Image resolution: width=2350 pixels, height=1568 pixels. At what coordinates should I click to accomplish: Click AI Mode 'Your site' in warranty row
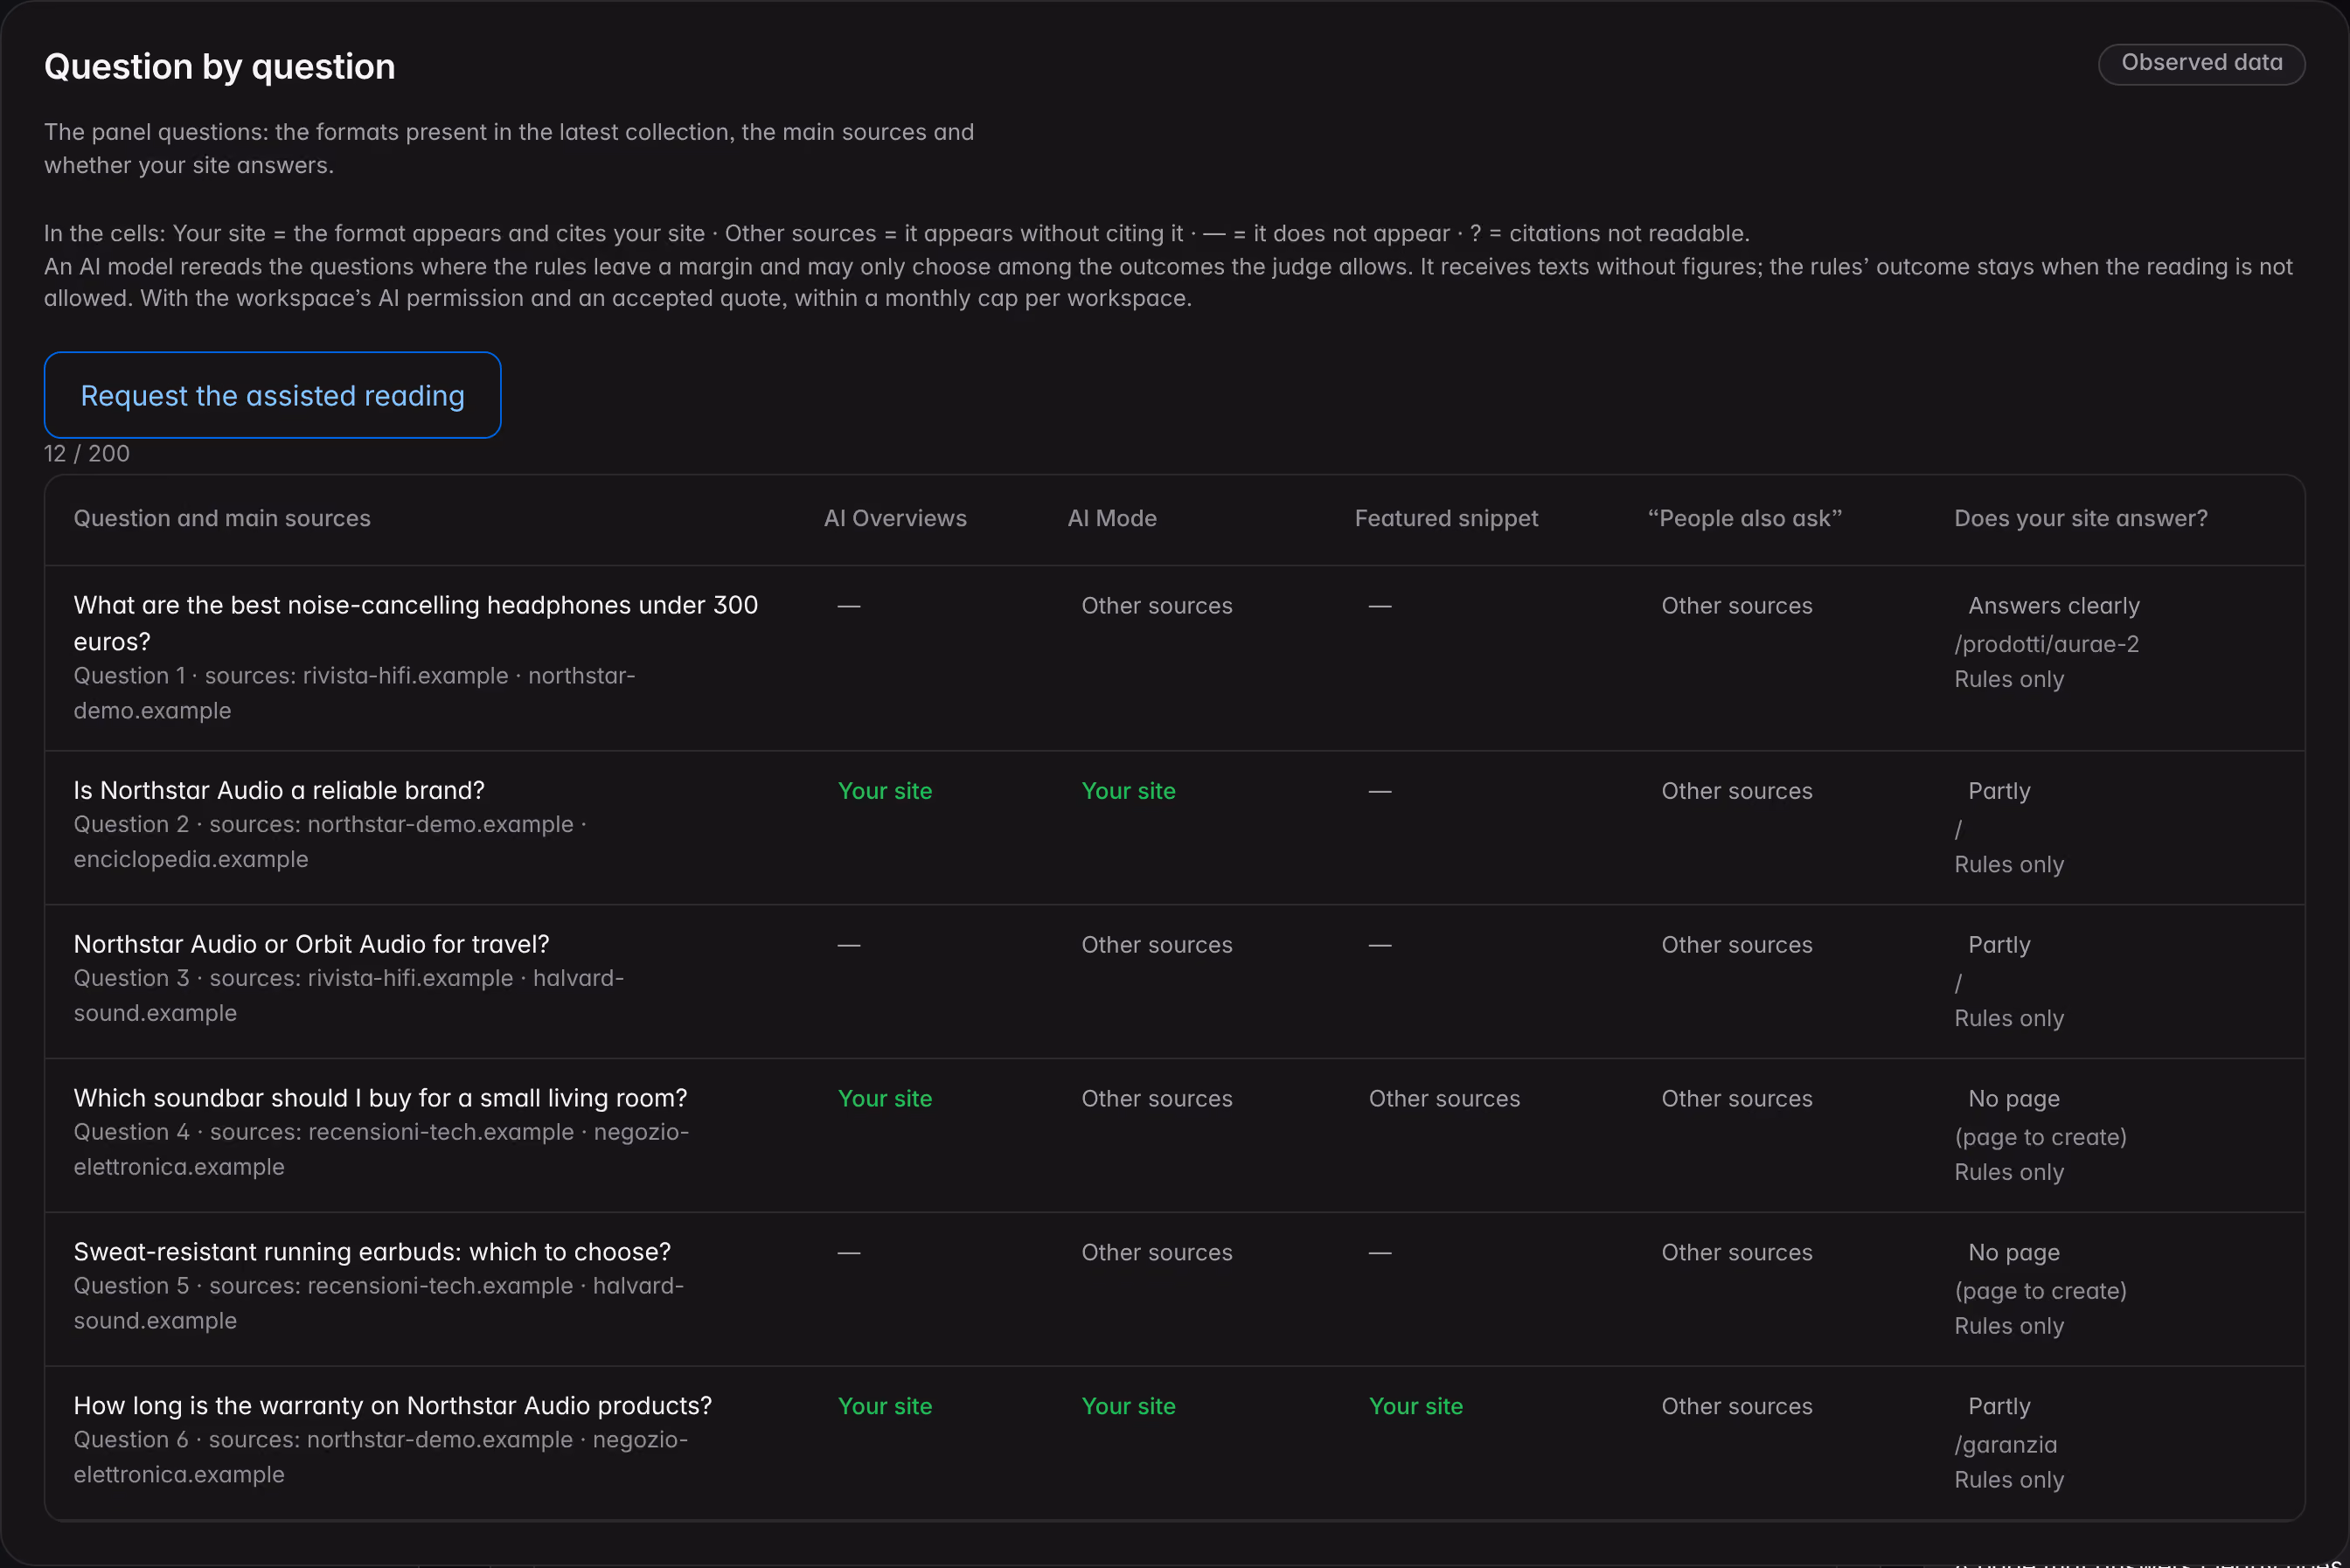tap(1128, 1407)
